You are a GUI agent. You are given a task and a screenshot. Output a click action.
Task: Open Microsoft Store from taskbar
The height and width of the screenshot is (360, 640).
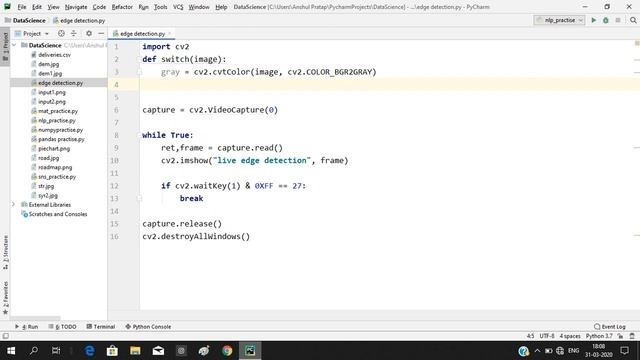[x=112, y=351]
